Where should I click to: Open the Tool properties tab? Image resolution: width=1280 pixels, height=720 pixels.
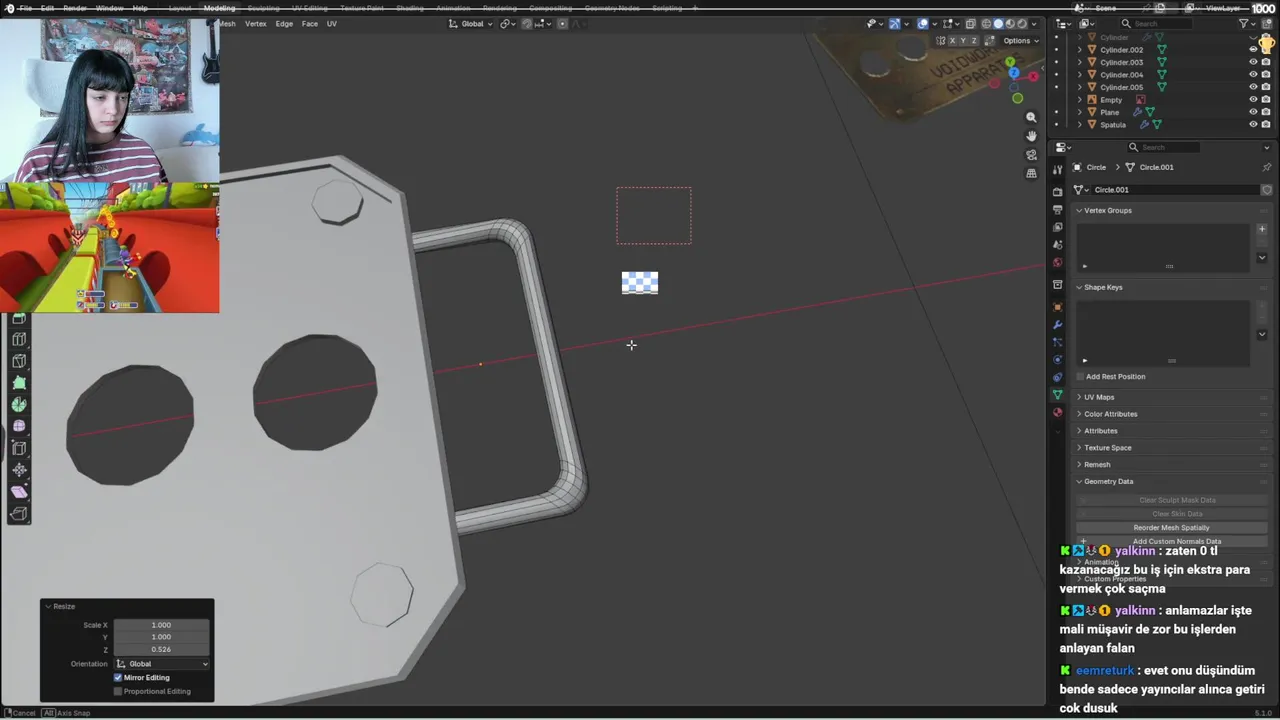click(1057, 170)
